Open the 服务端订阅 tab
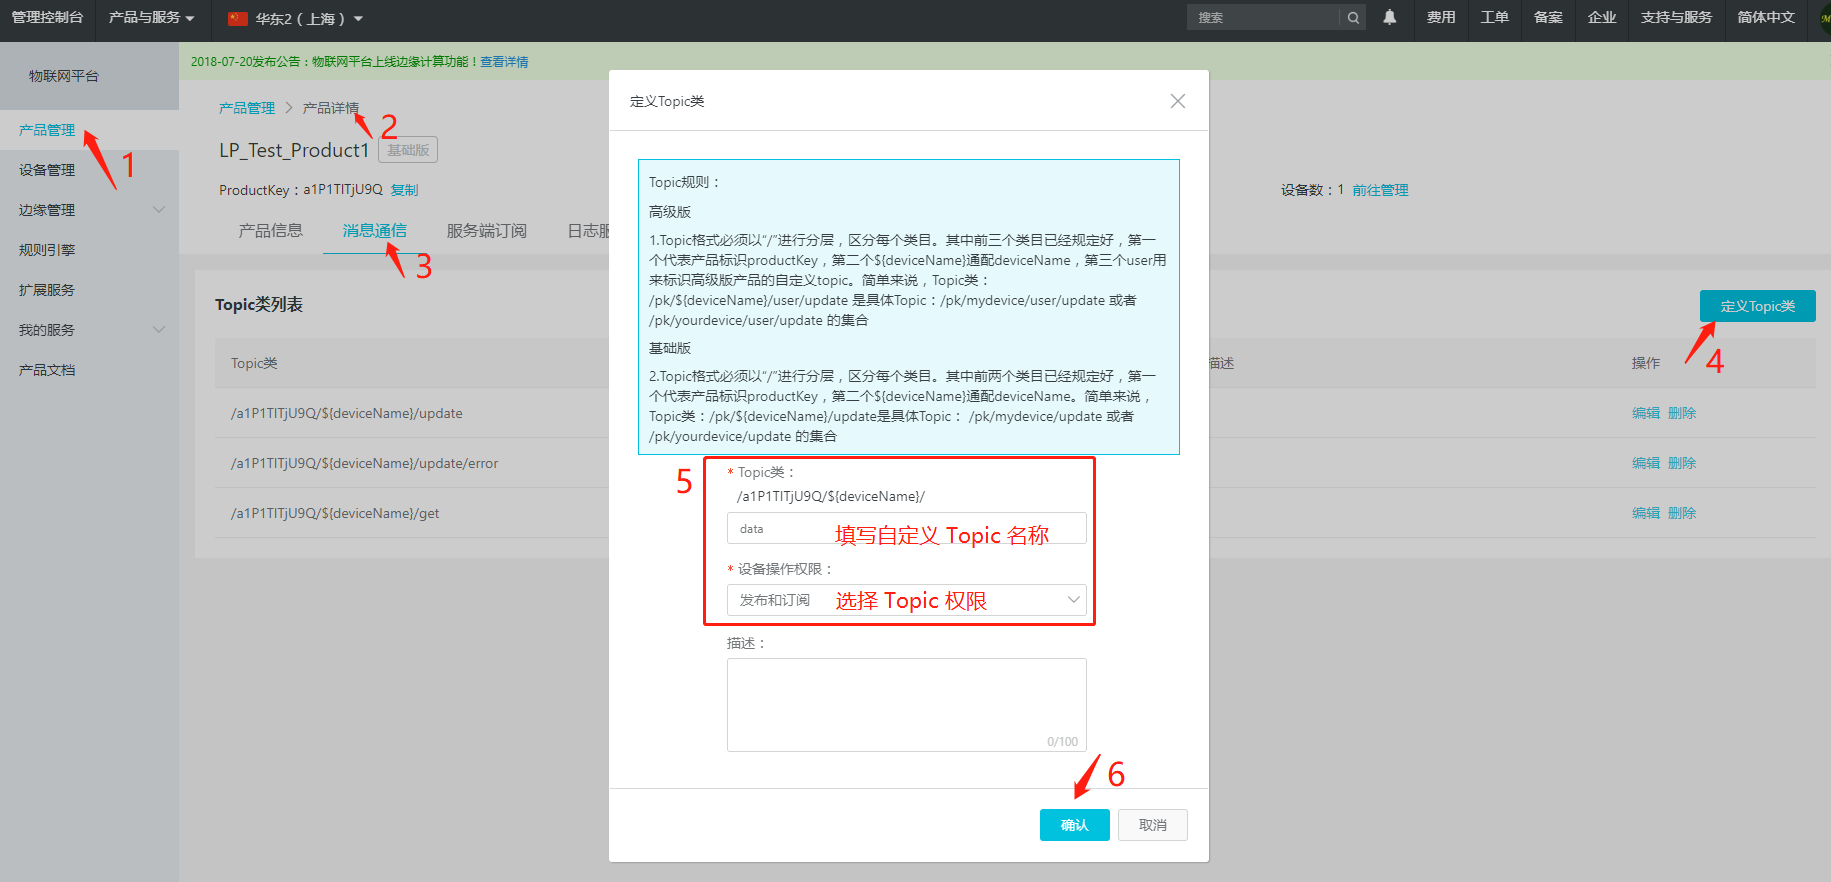 click(x=486, y=231)
